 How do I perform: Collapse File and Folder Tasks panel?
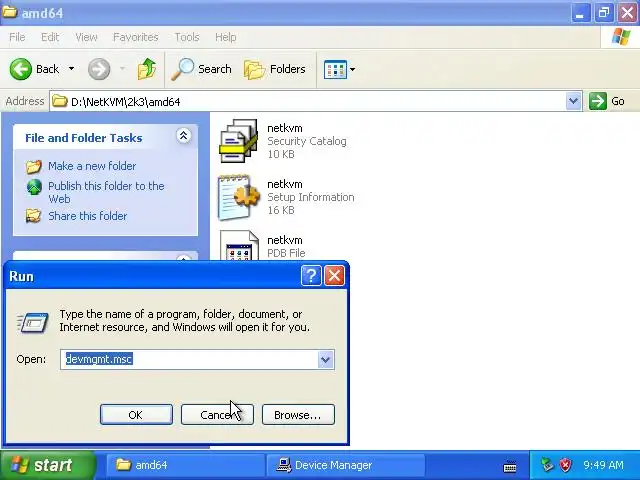[x=183, y=136]
